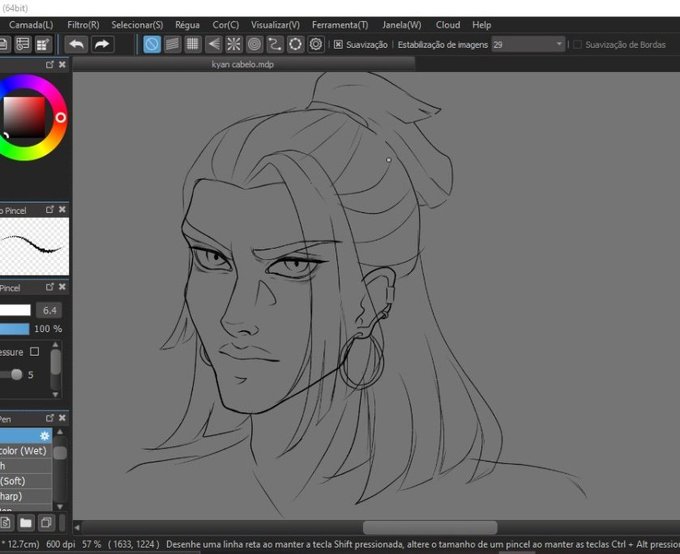Select the vanishing point snap tool
This screenshot has height=554, width=680.
click(213, 44)
